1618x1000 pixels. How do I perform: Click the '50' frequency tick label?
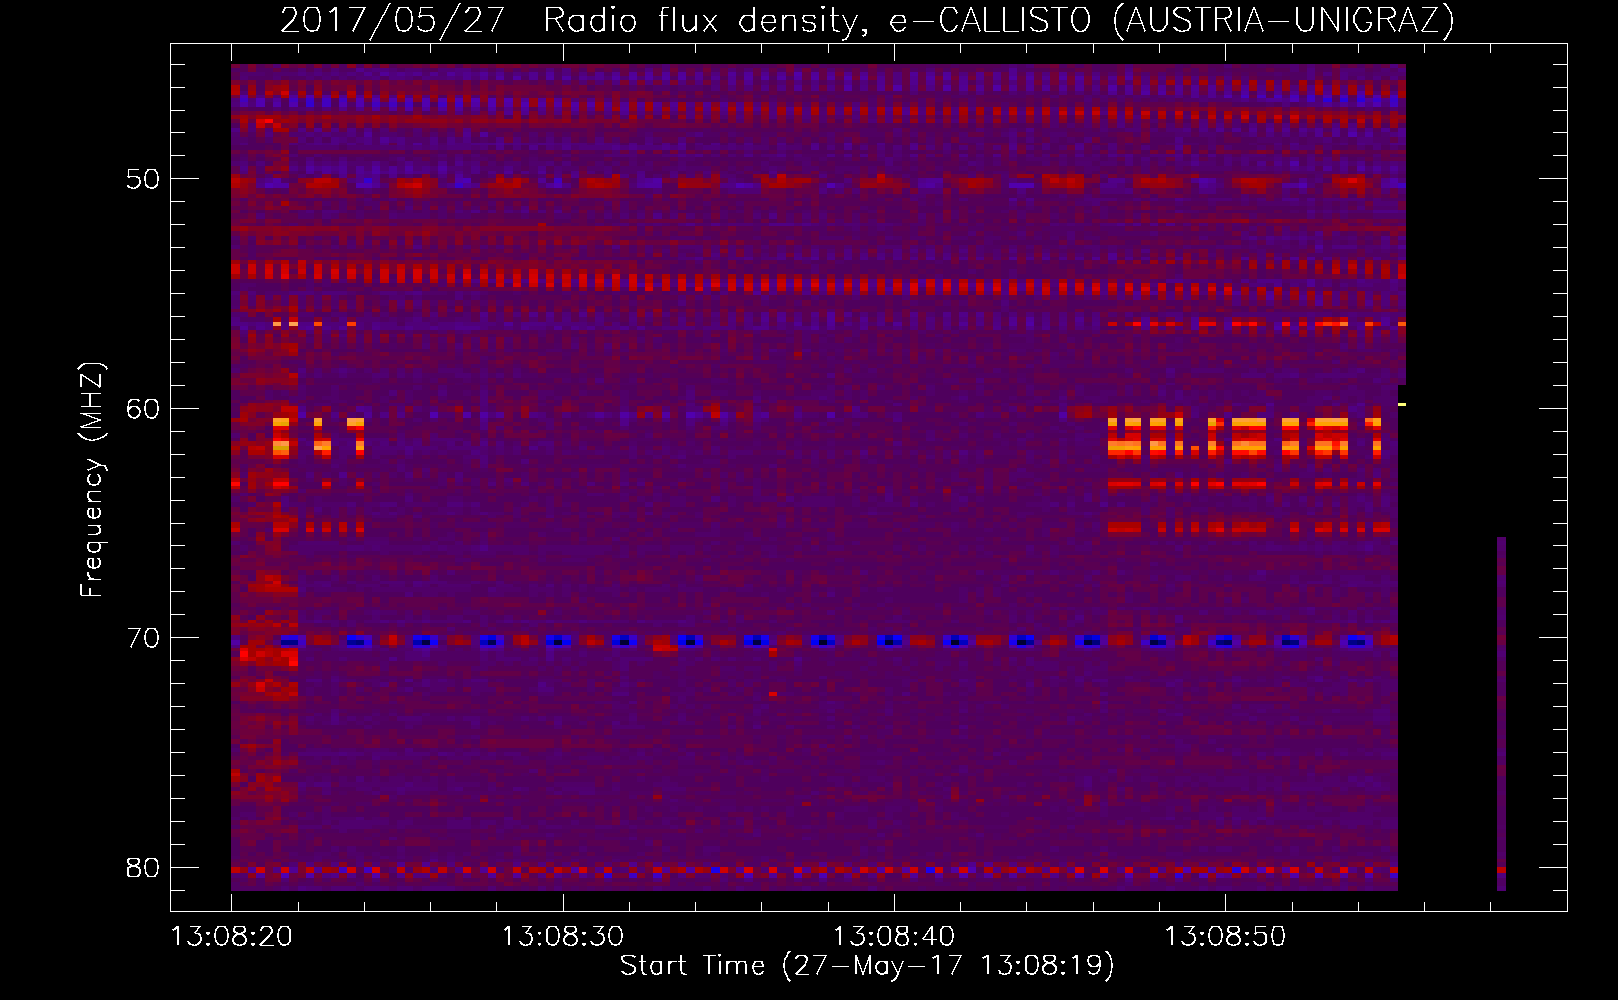coord(143,179)
